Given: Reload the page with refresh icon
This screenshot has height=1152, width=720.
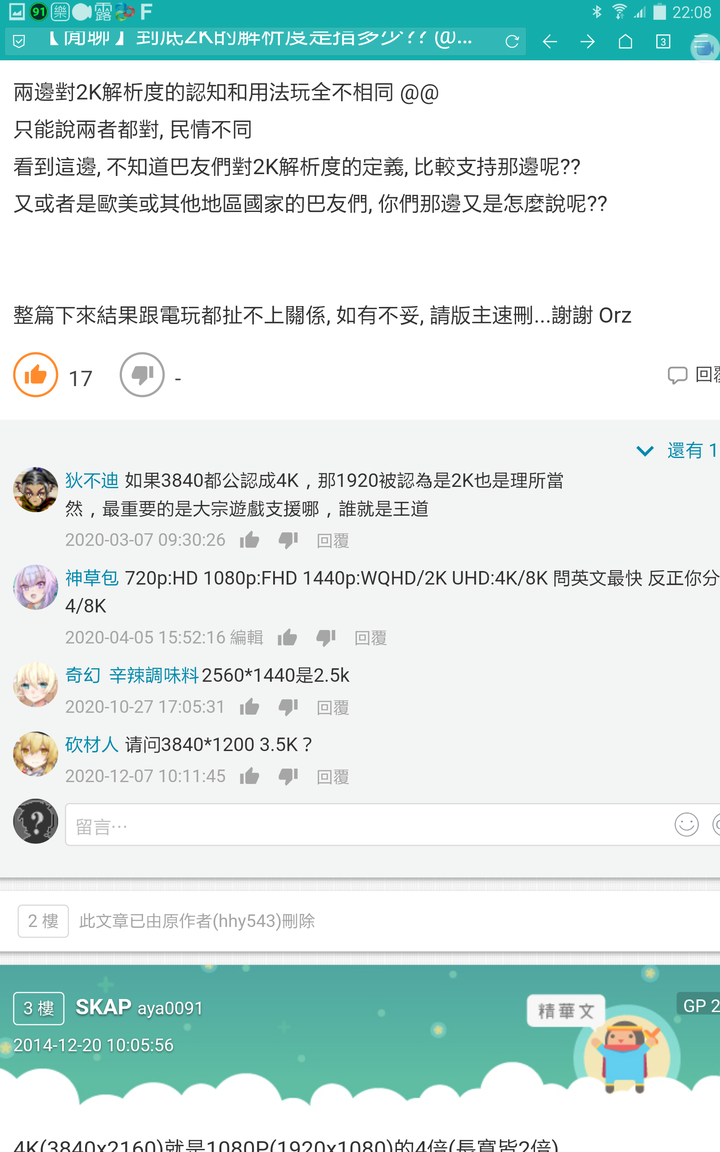Looking at the screenshot, I should pyautogui.click(x=512, y=41).
